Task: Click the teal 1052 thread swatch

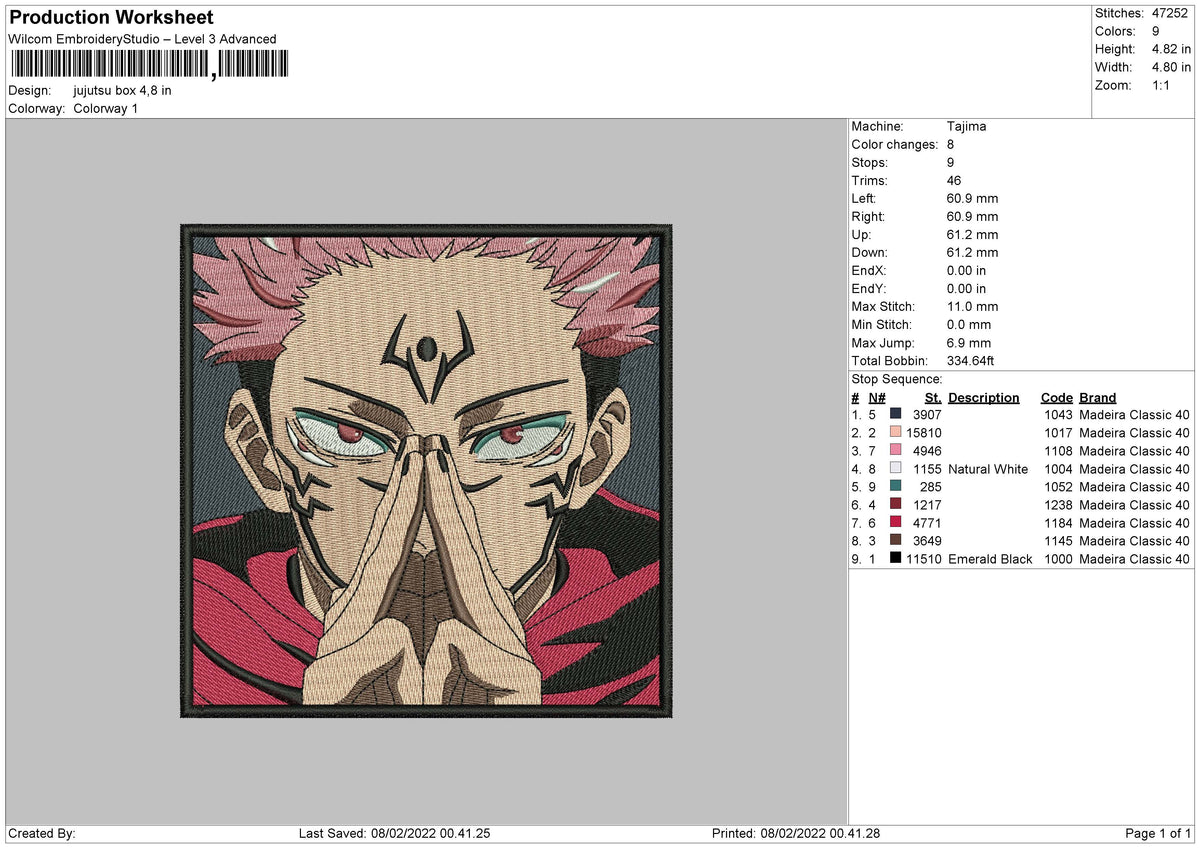Action: click(x=895, y=486)
